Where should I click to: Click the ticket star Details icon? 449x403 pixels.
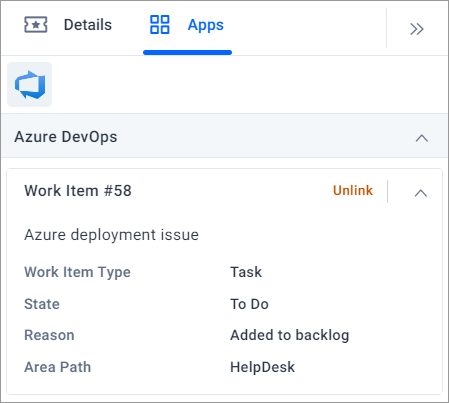pyautogui.click(x=36, y=25)
